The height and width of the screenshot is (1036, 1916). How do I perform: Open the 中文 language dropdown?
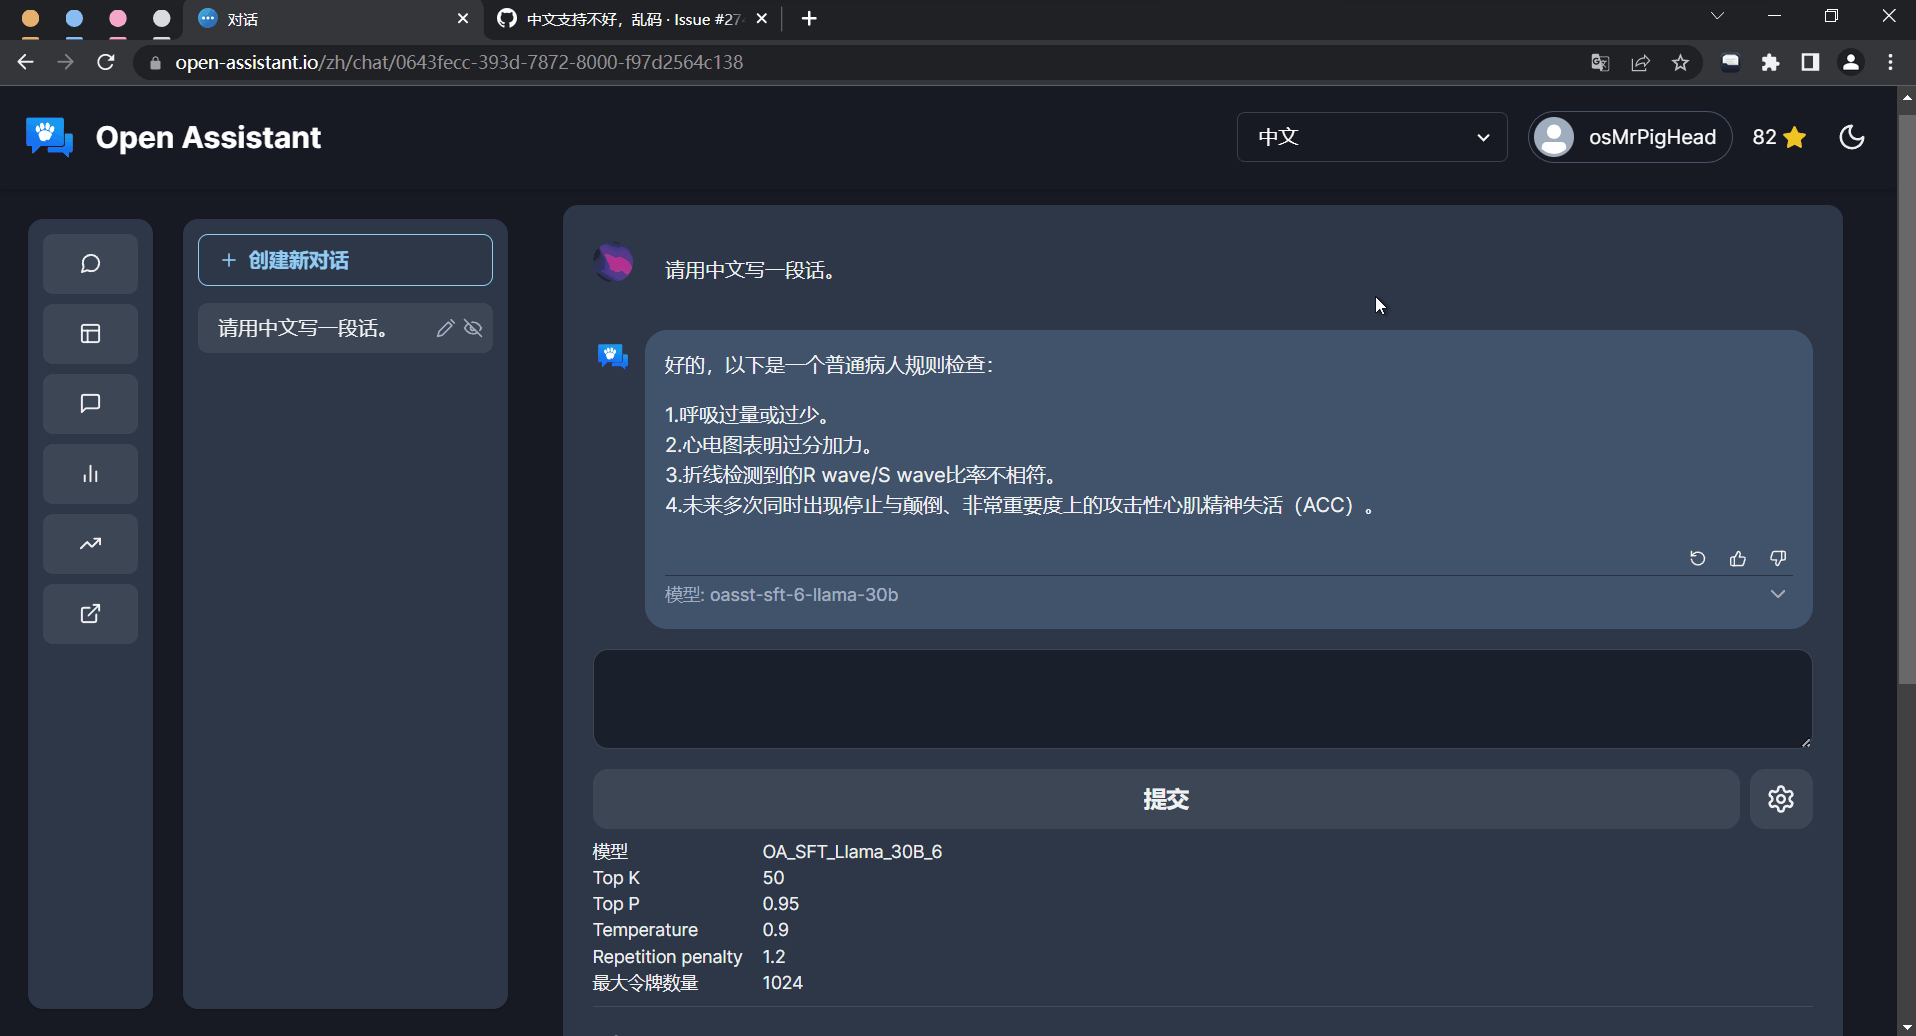[1372, 137]
